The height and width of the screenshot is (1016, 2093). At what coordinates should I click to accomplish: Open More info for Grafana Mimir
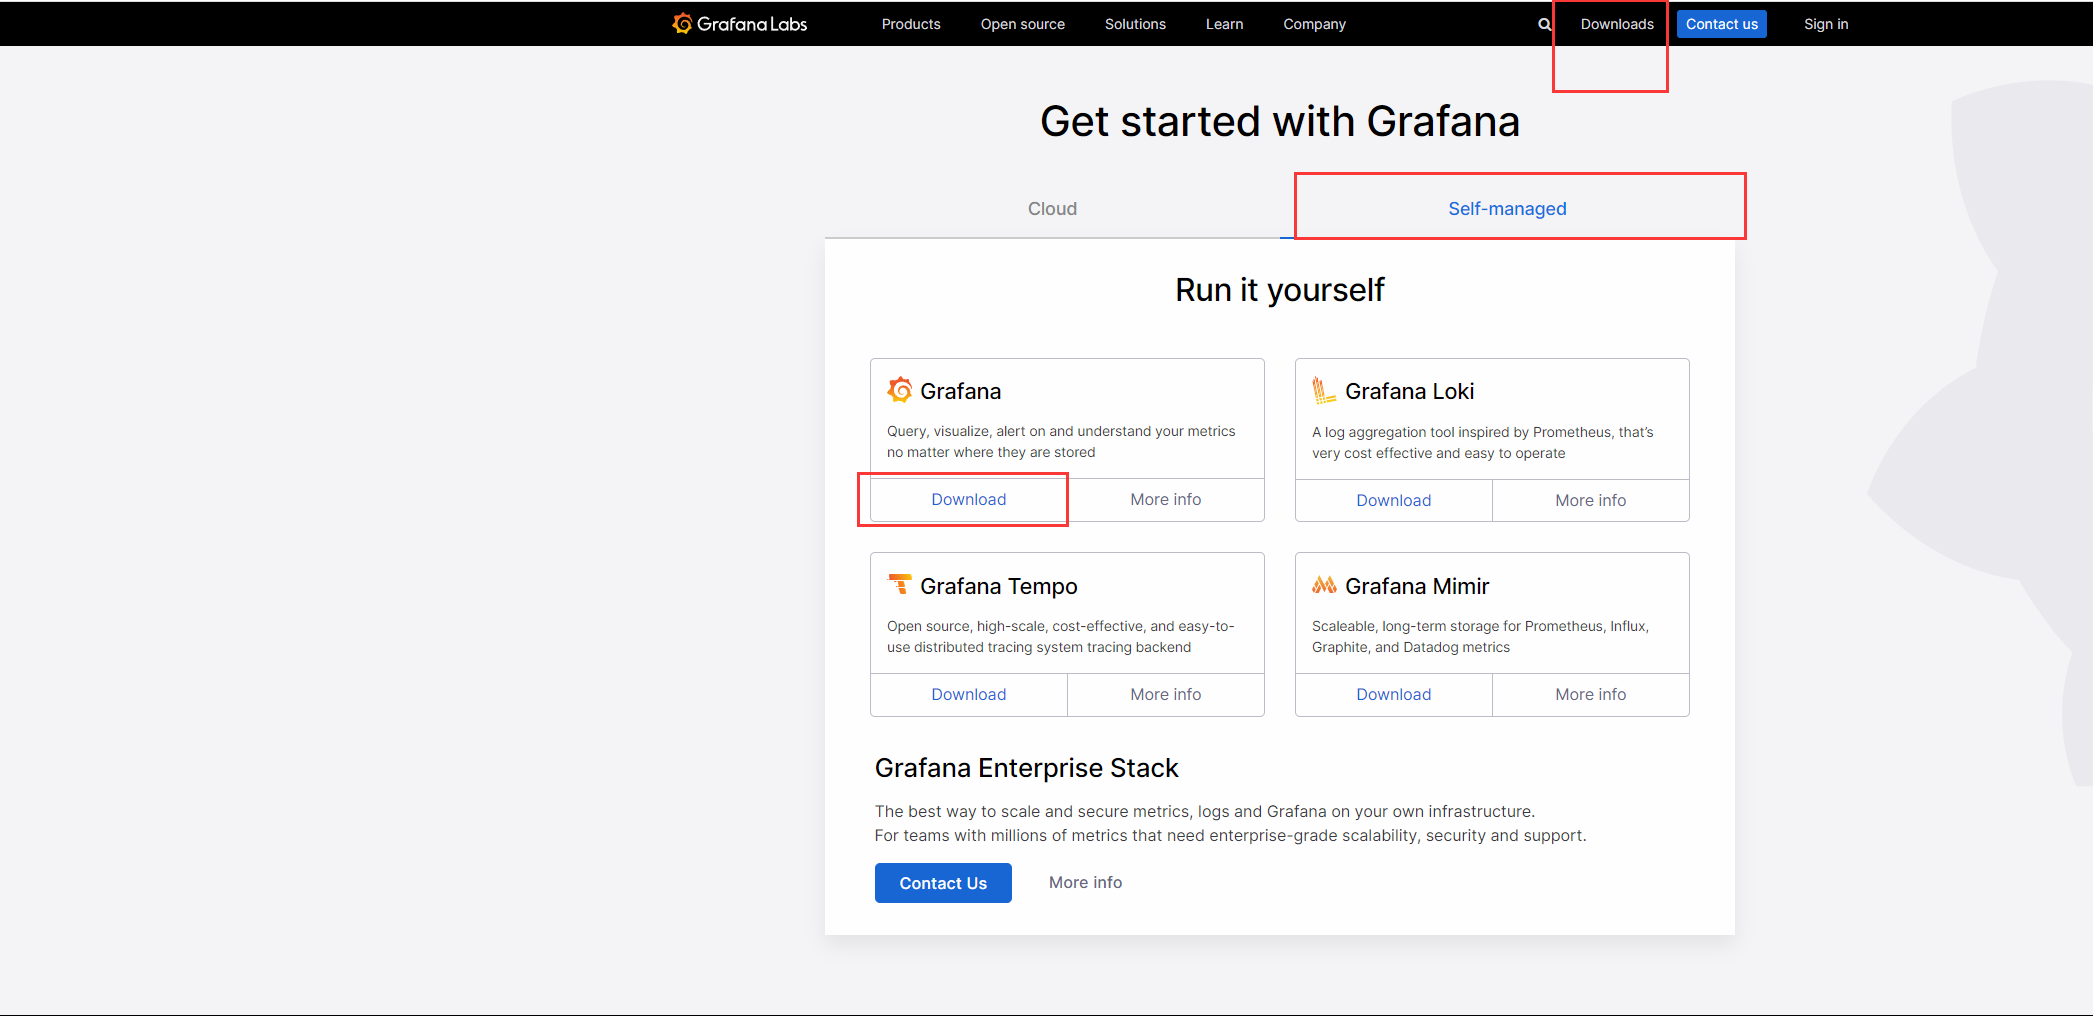[x=1590, y=694]
